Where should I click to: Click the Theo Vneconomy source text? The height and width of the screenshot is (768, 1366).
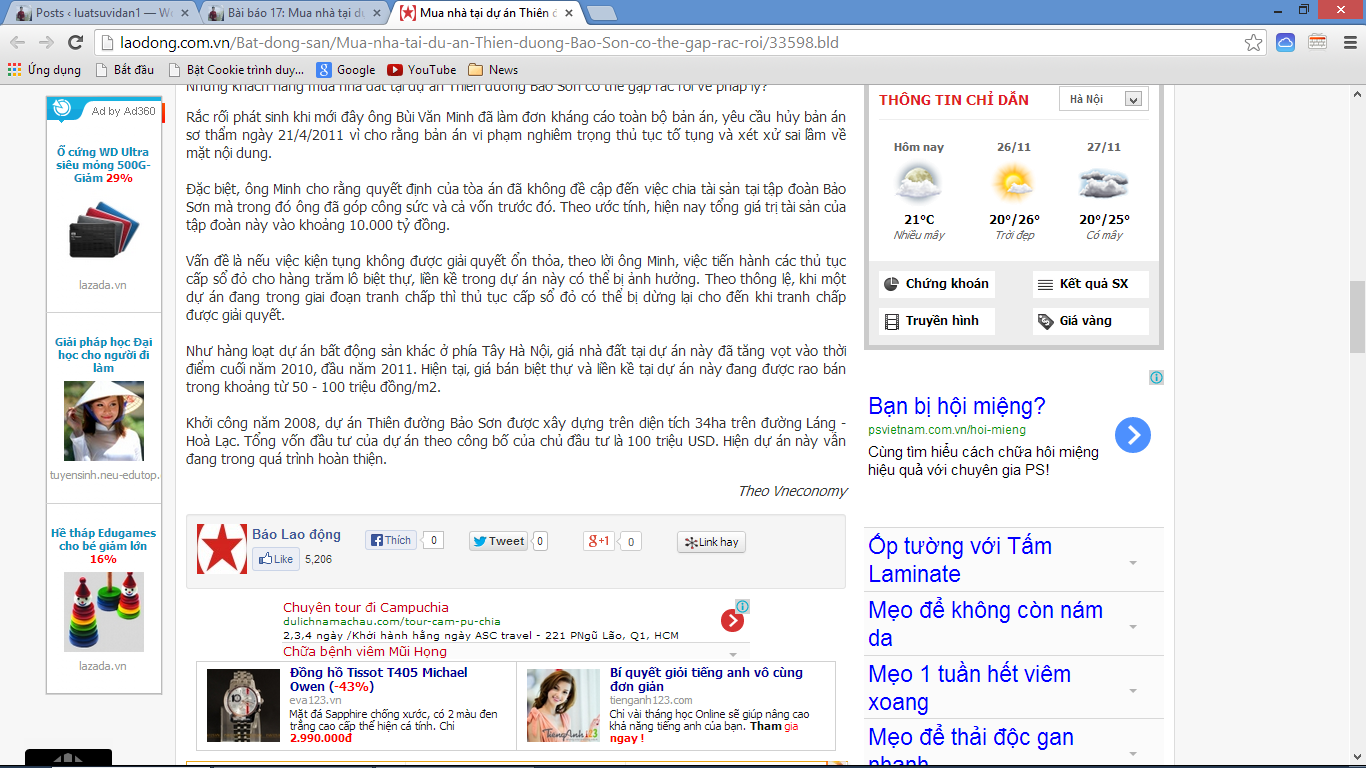(792, 491)
